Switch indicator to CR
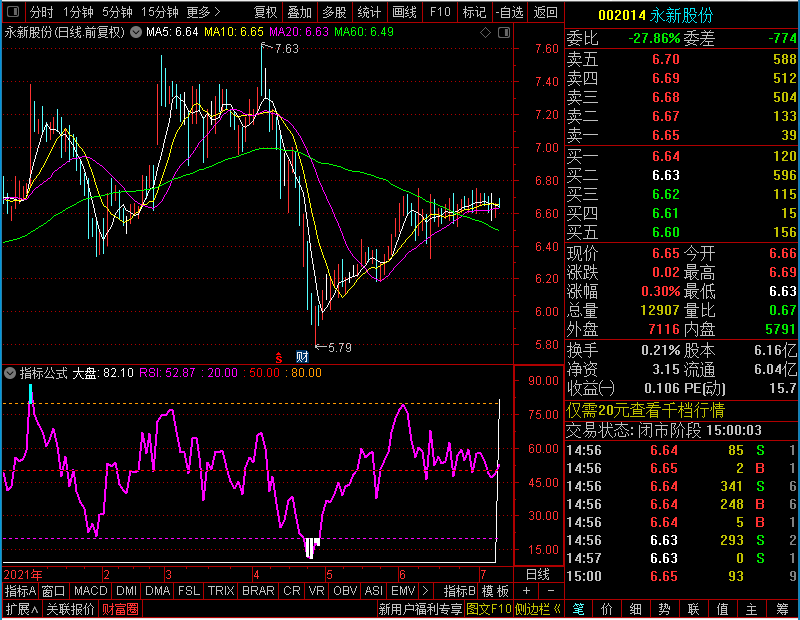This screenshot has height=620, width=800. click(292, 591)
